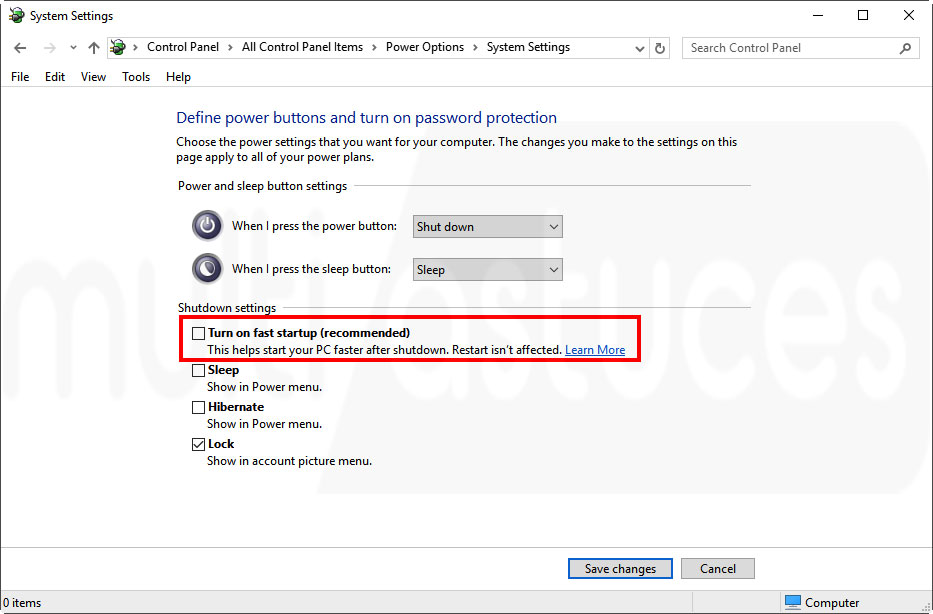Check the Hibernate checkbox
This screenshot has width=933, height=614.
coord(198,407)
